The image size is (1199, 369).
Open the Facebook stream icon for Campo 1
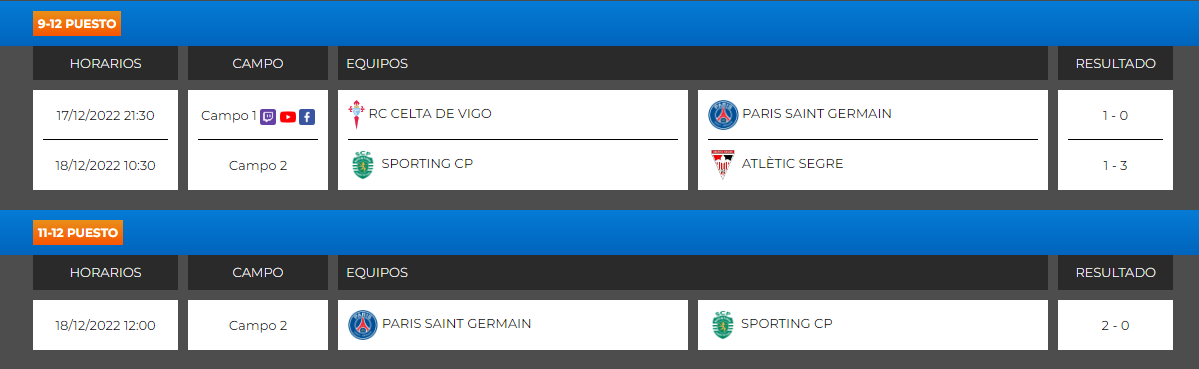307,117
